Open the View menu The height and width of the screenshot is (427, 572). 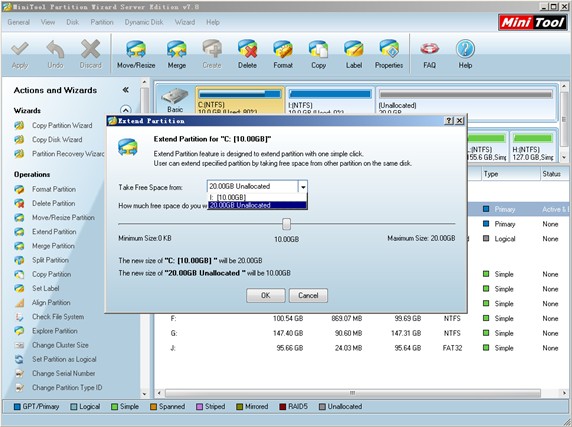(48, 22)
